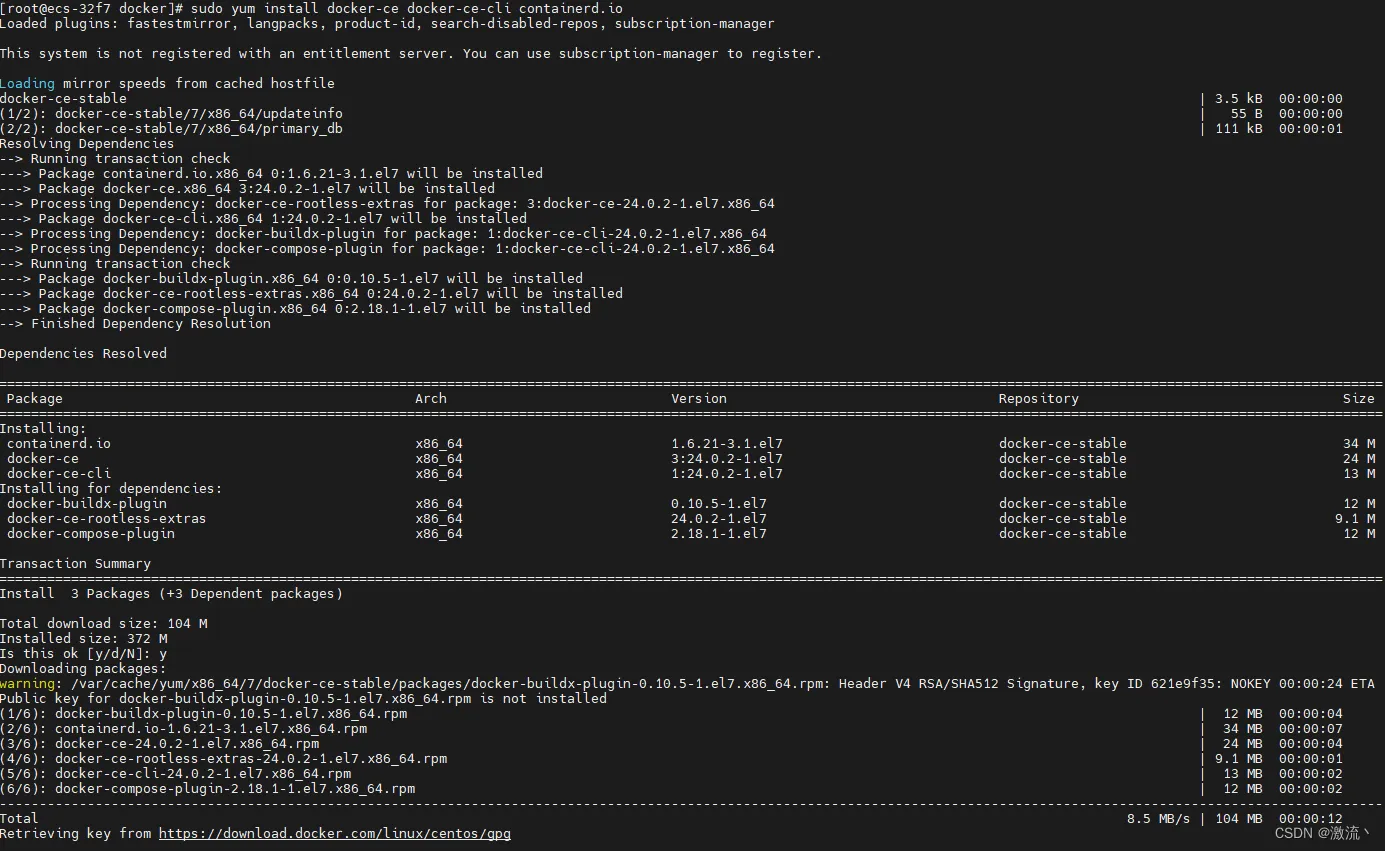This screenshot has width=1385, height=851.
Task: Click the 'Total download size: 104 M' line
Action: point(103,623)
